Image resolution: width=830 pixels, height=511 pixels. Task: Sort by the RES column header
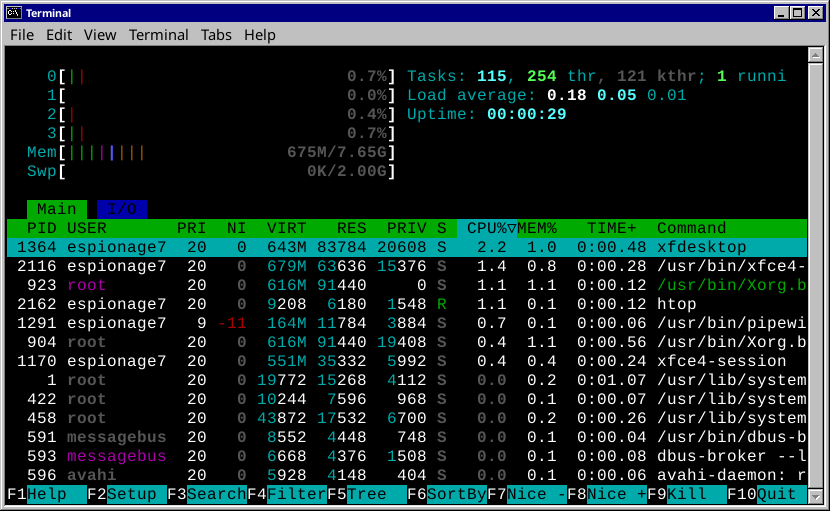(x=351, y=228)
